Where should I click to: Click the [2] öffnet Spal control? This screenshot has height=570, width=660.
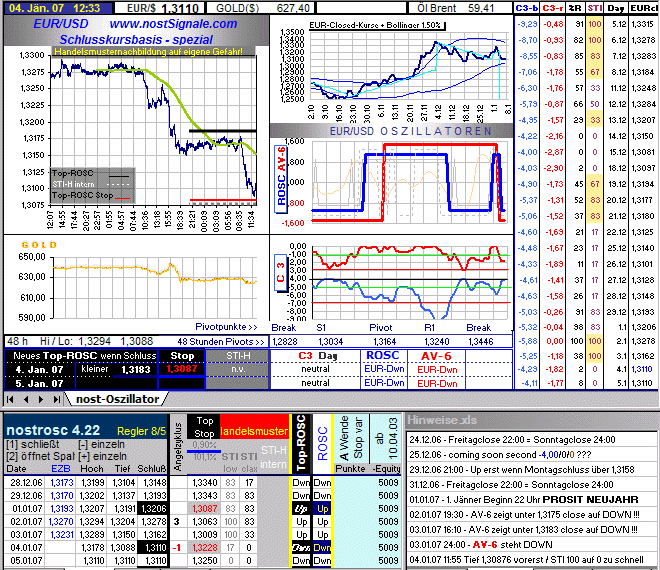(x=40, y=456)
